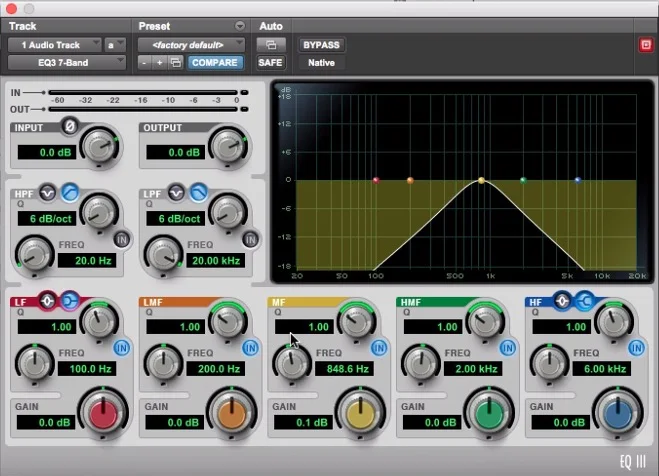Disable the MF band IN button
Image resolution: width=659 pixels, height=476 pixels.
tap(379, 348)
